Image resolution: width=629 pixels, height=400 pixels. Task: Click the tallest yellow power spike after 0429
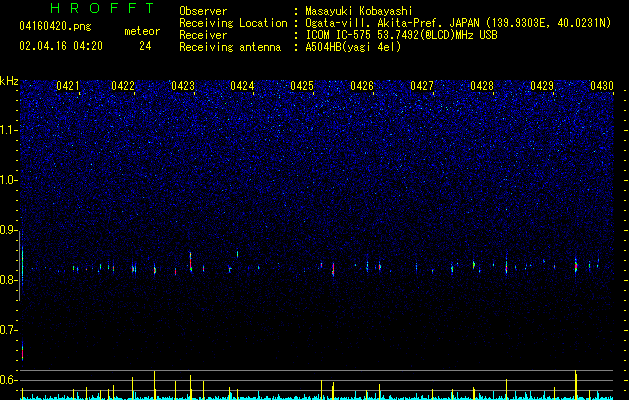pyautogui.click(x=576, y=384)
